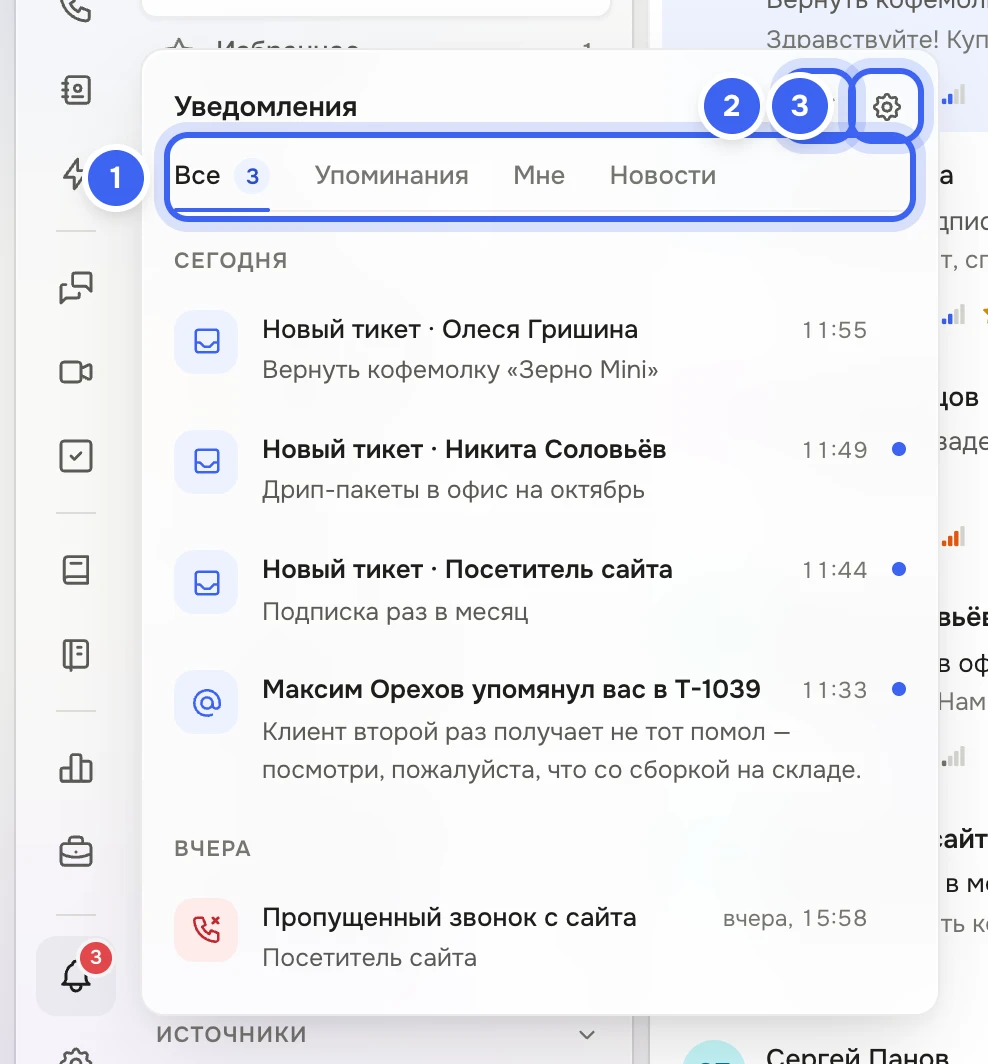This screenshot has height=1064, width=988.
Task: Click inbox icon of Посетитель сайта ticket
Action: click(x=206, y=582)
